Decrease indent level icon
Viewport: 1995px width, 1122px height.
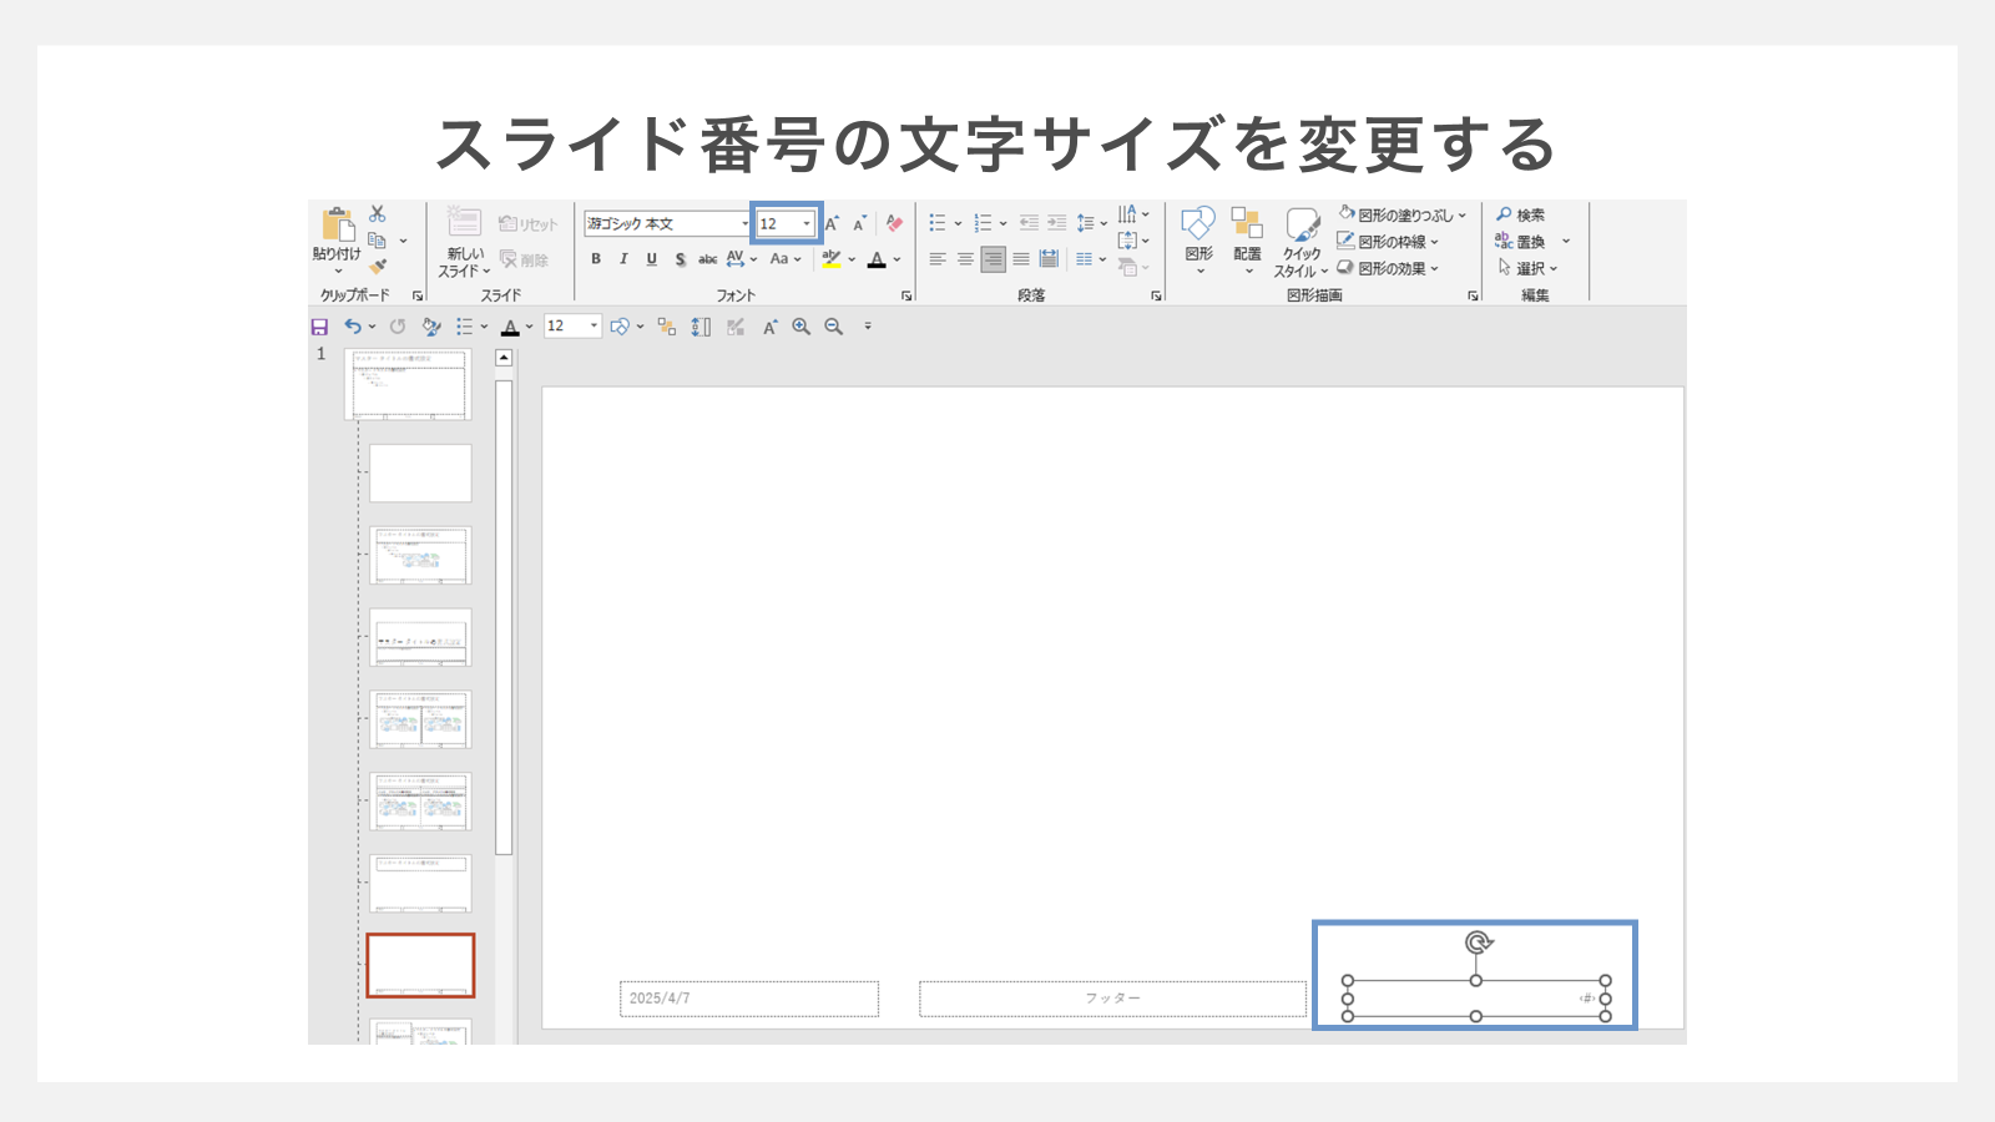1028,223
